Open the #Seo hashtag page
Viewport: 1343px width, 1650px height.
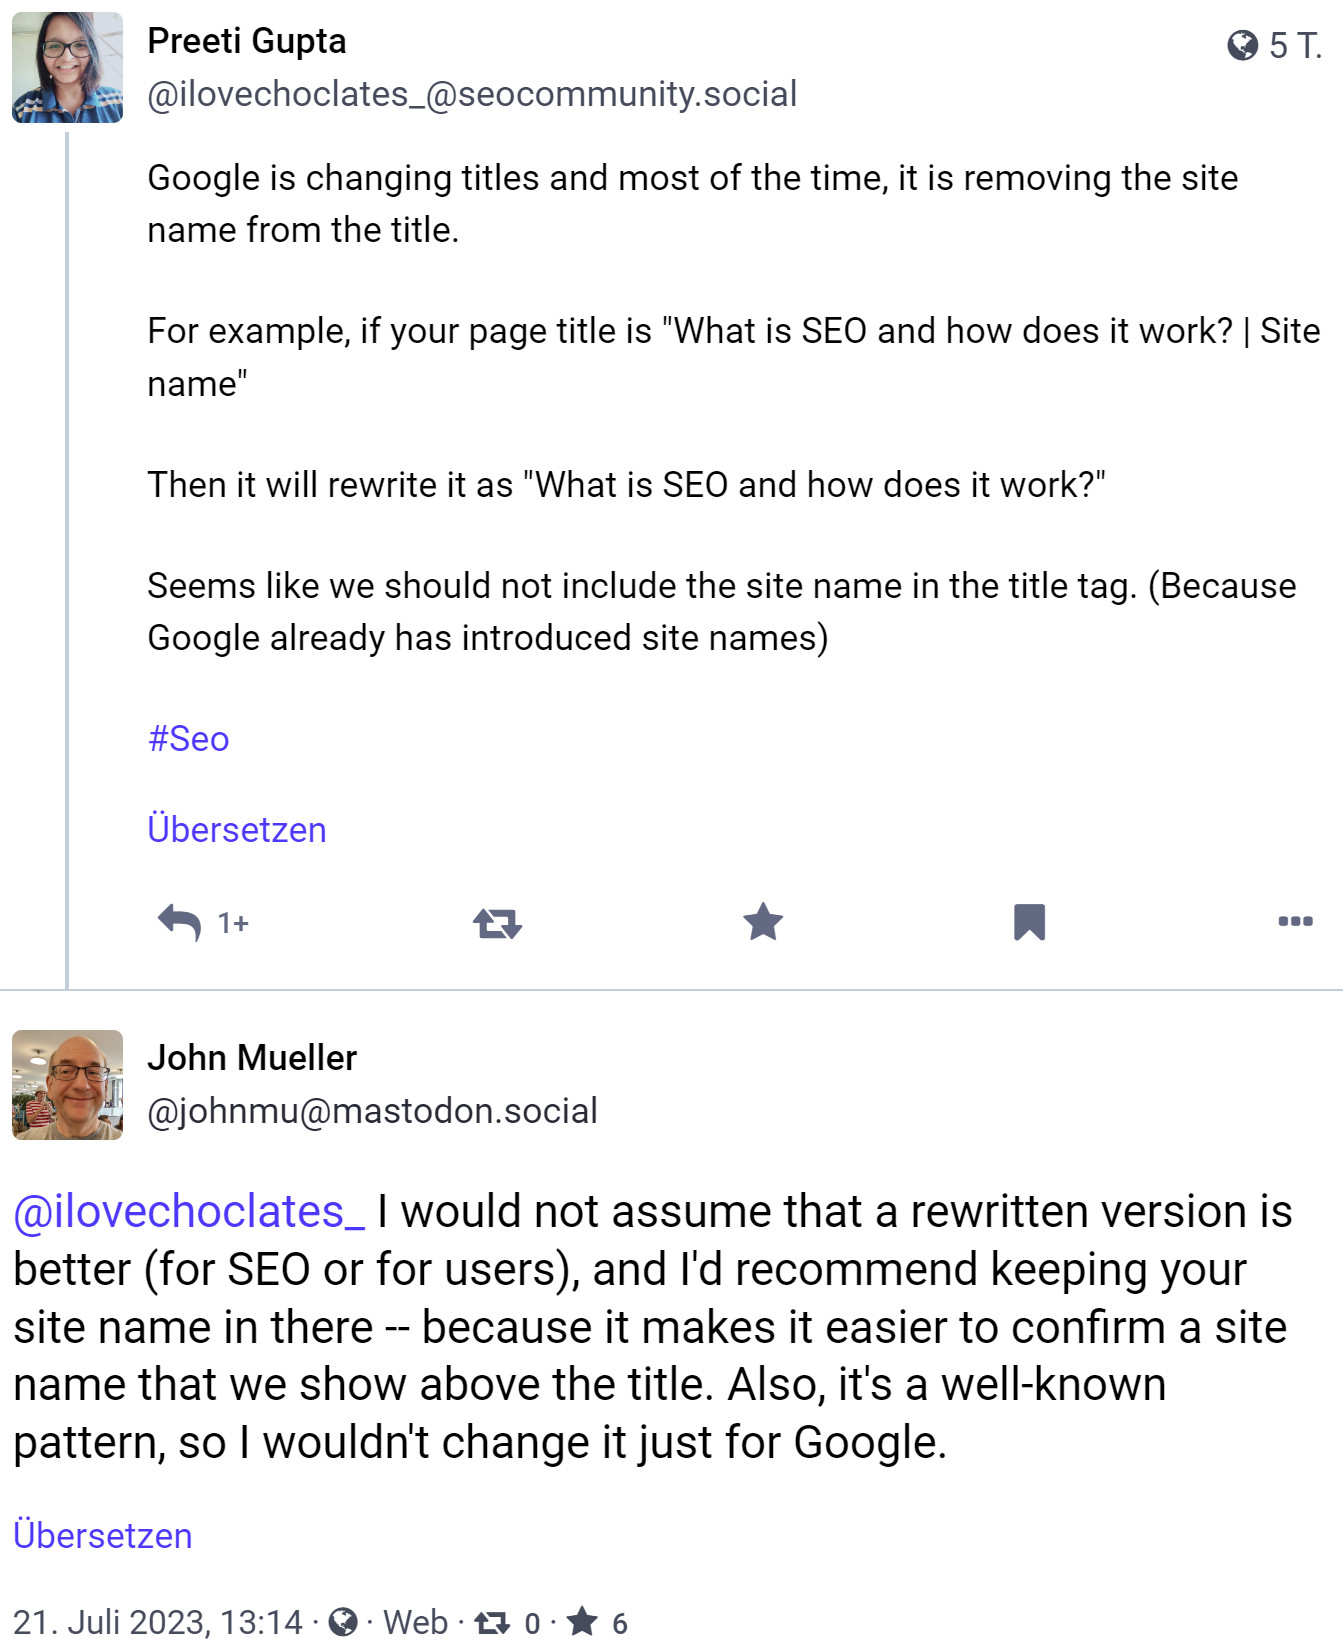(189, 738)
